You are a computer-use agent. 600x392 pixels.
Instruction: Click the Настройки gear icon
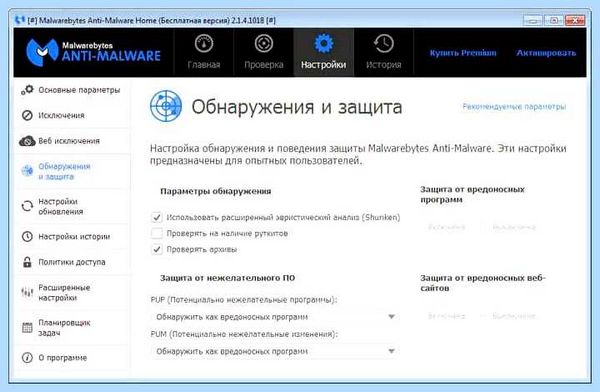pyautogui.click(x=324, y=44)
